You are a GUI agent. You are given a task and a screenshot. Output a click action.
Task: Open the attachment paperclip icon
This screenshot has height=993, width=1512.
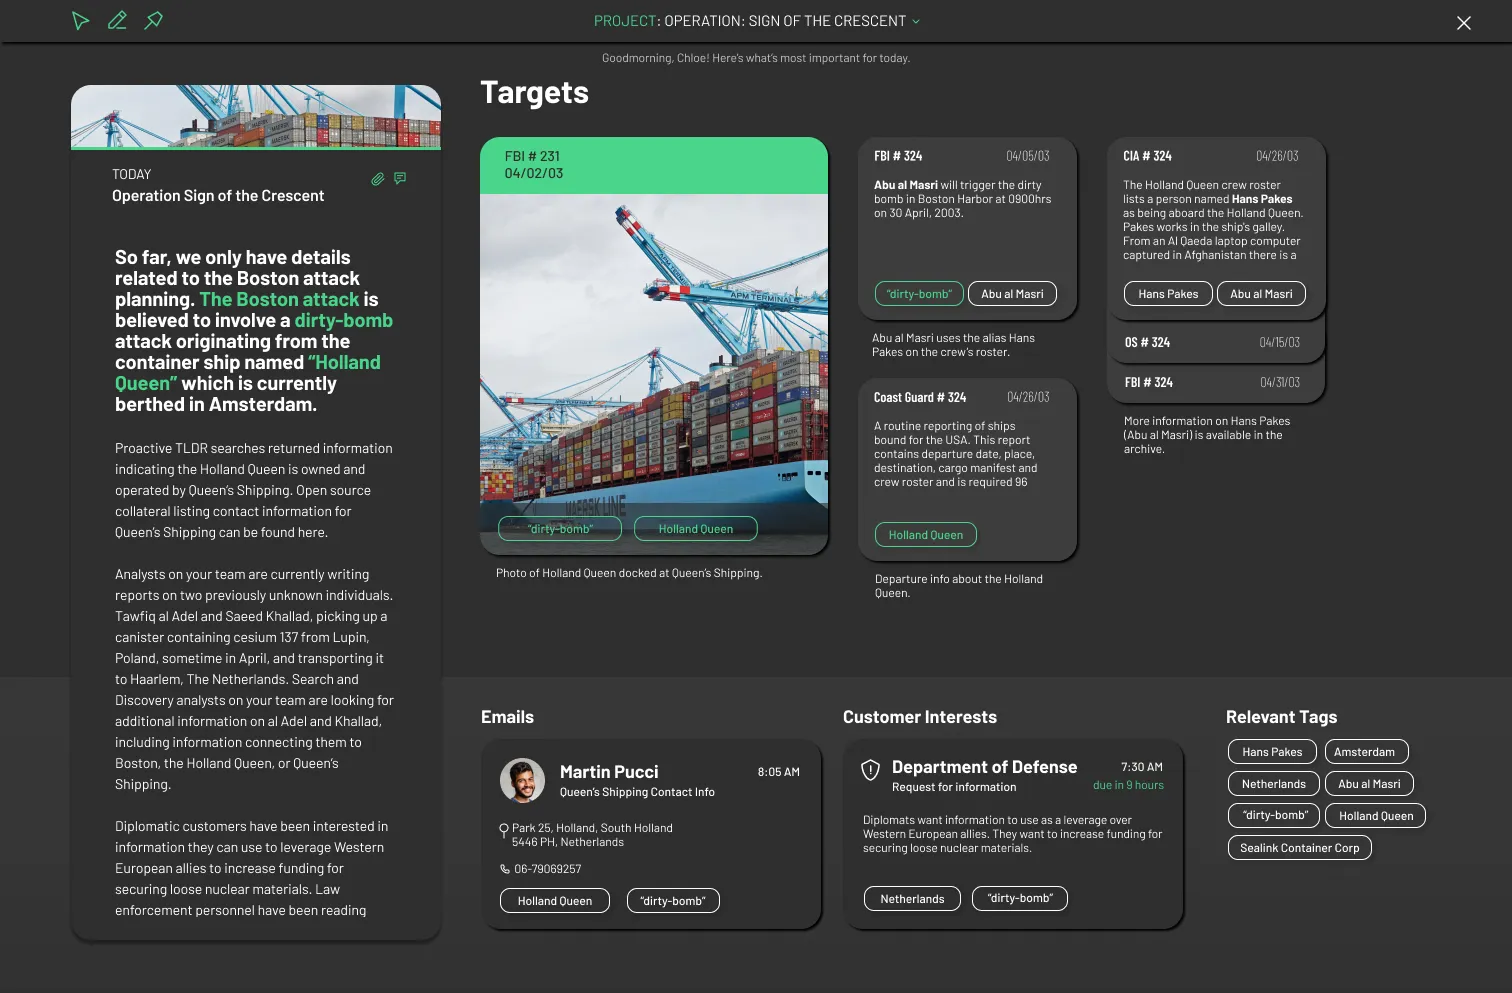[377, 179]
